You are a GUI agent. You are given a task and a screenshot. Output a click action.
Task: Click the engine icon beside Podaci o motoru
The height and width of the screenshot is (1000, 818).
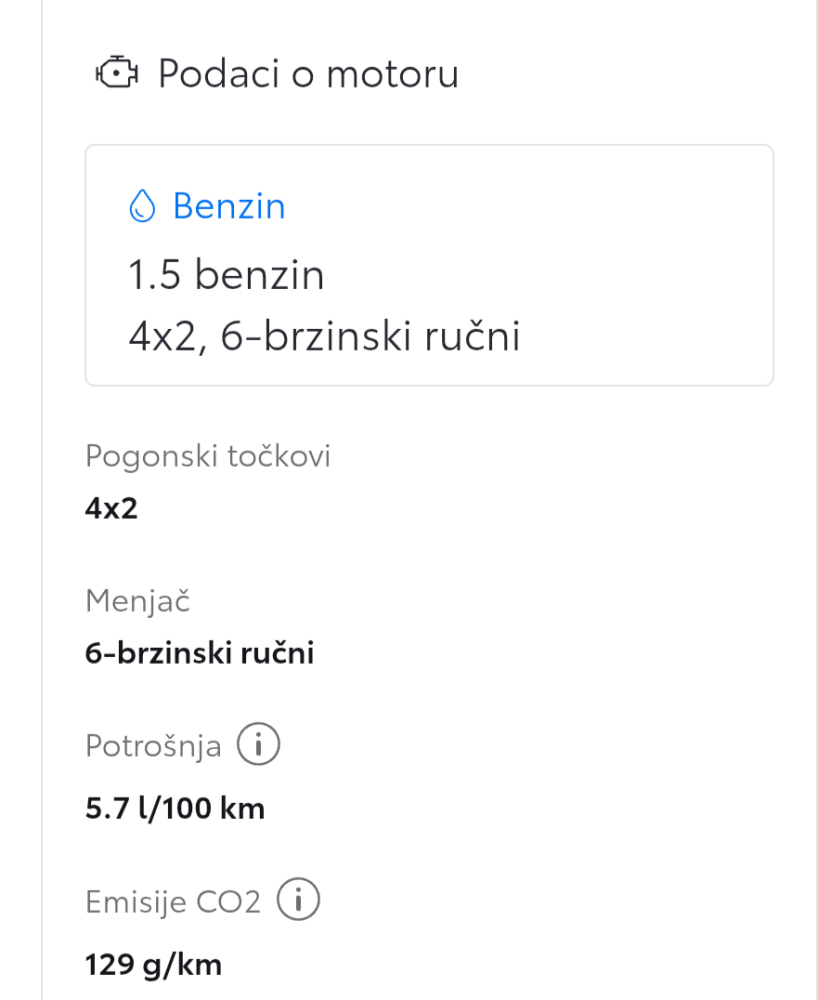tap(117, 73)
